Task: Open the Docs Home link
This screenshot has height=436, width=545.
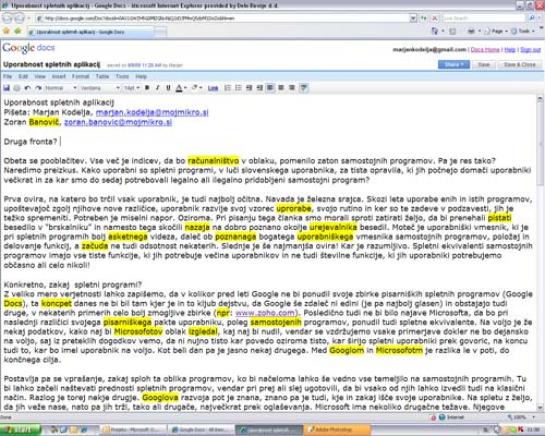Action: coord(485,50)
